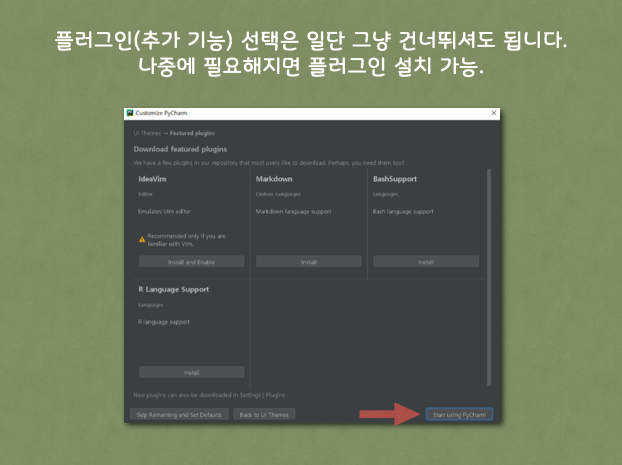Viewport: 622px width, 465px height.
Task: Close the Customize PyCharm dialog
Action: (x=493, y=113)
